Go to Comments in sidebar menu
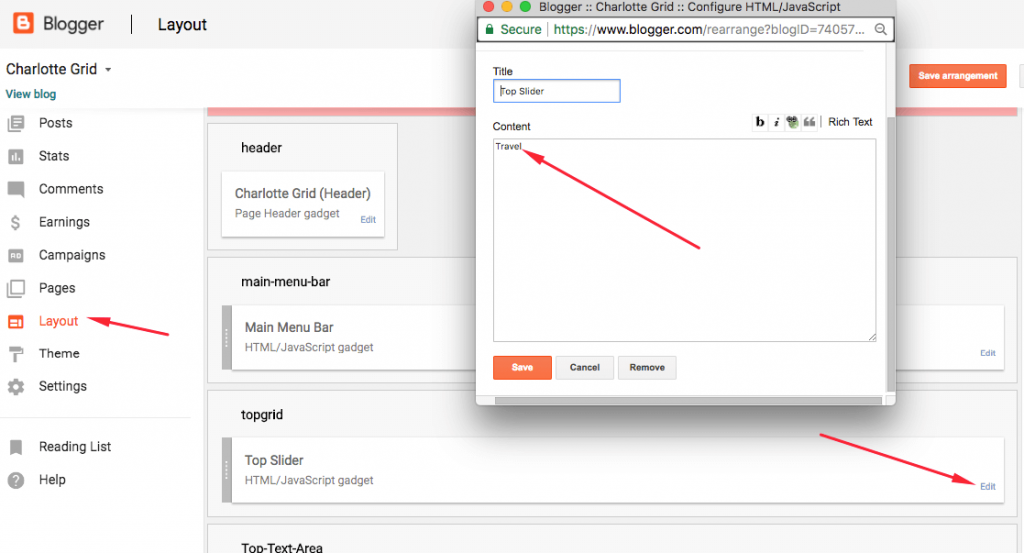This screenshot has height=553, width=1024. point(71,189)
